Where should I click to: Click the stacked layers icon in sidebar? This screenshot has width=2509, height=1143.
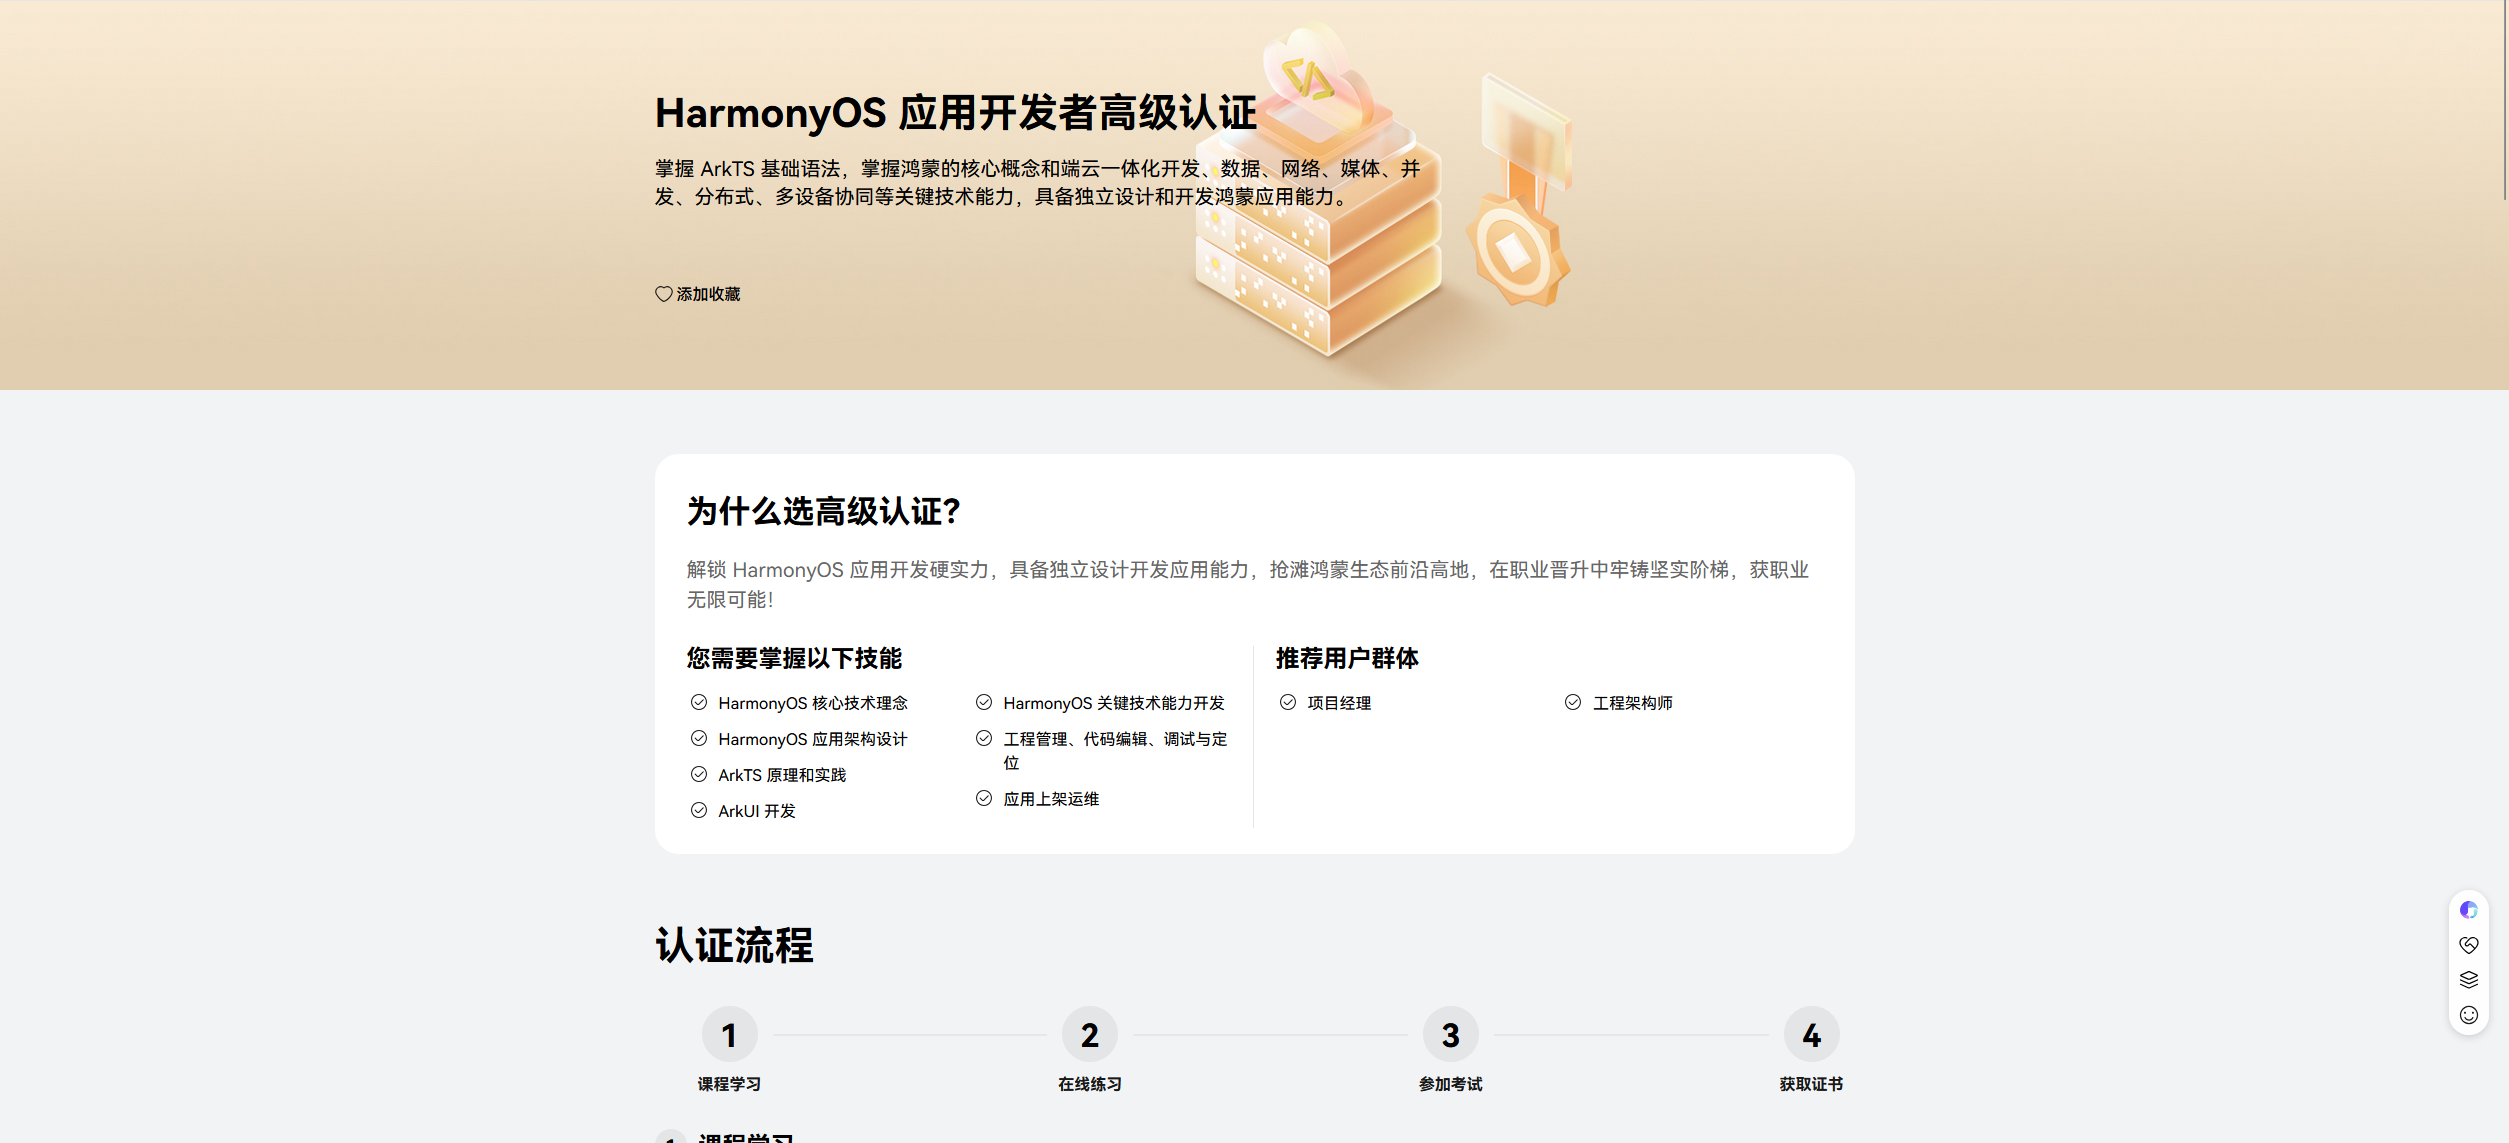point(2468,979)
